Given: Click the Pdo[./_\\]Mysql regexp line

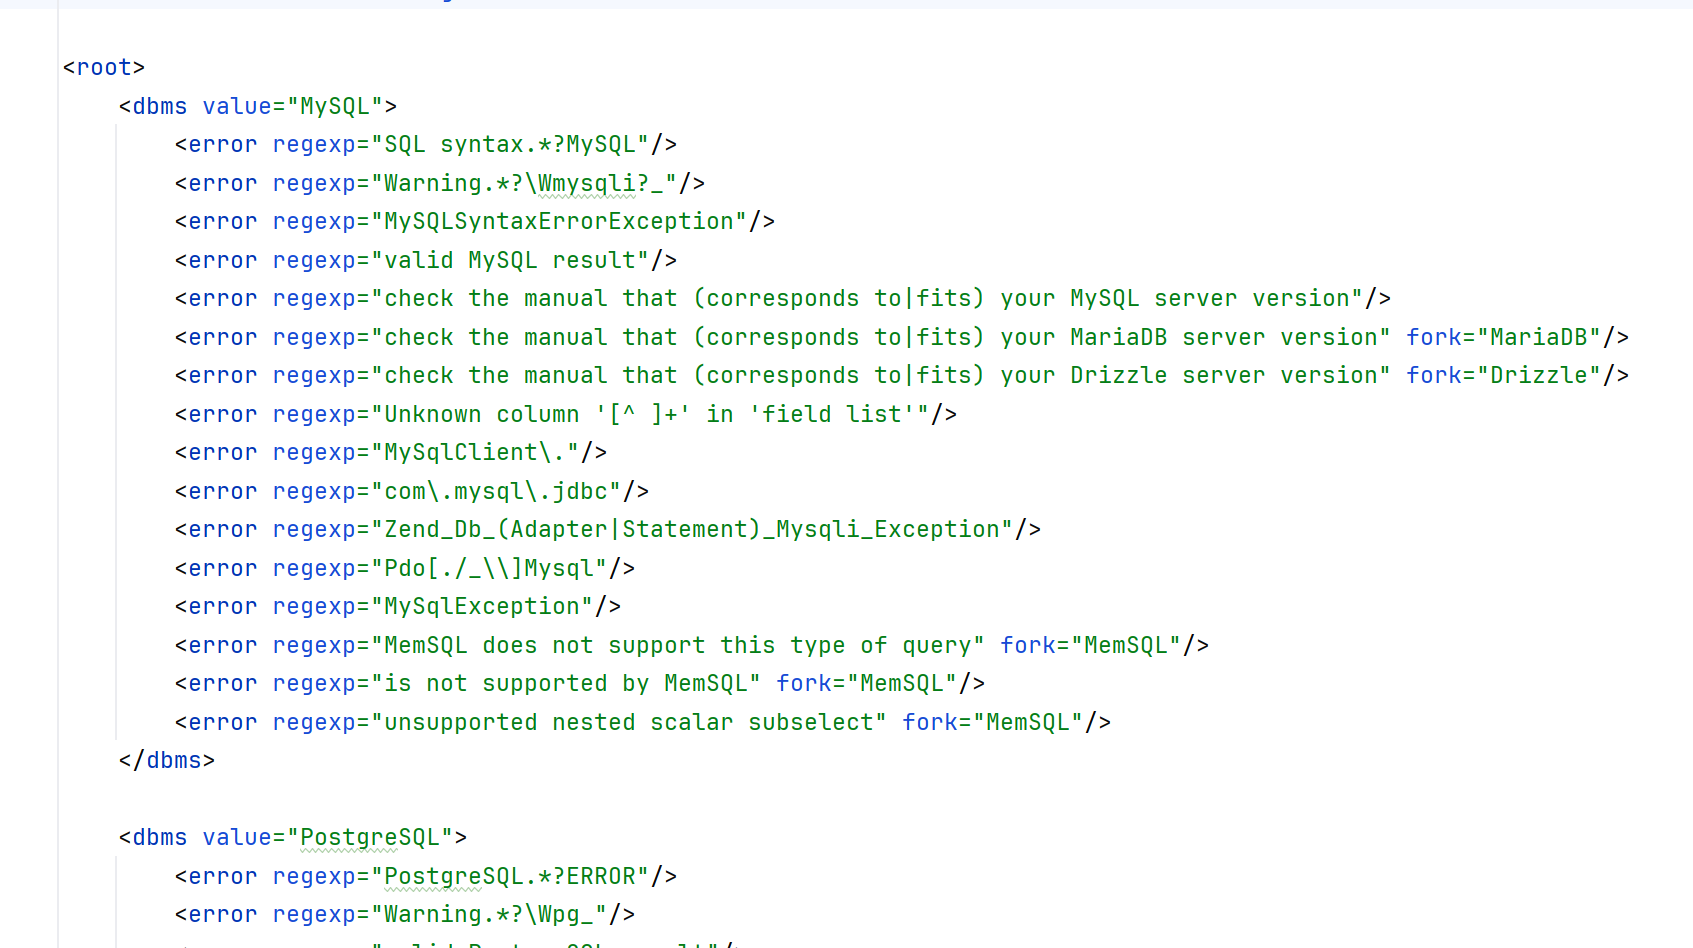Looking at the screenshot, I should pos(405,568).
